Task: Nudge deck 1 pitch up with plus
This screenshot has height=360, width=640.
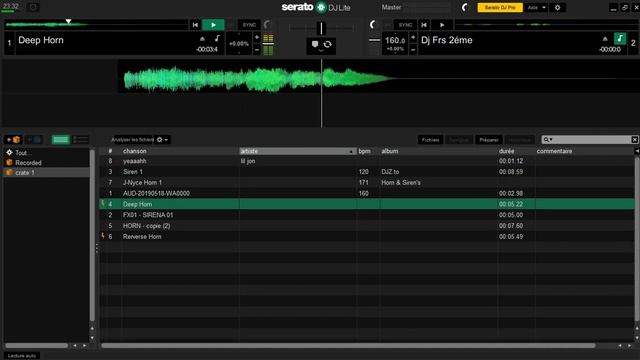Action: tap(257, 38)
